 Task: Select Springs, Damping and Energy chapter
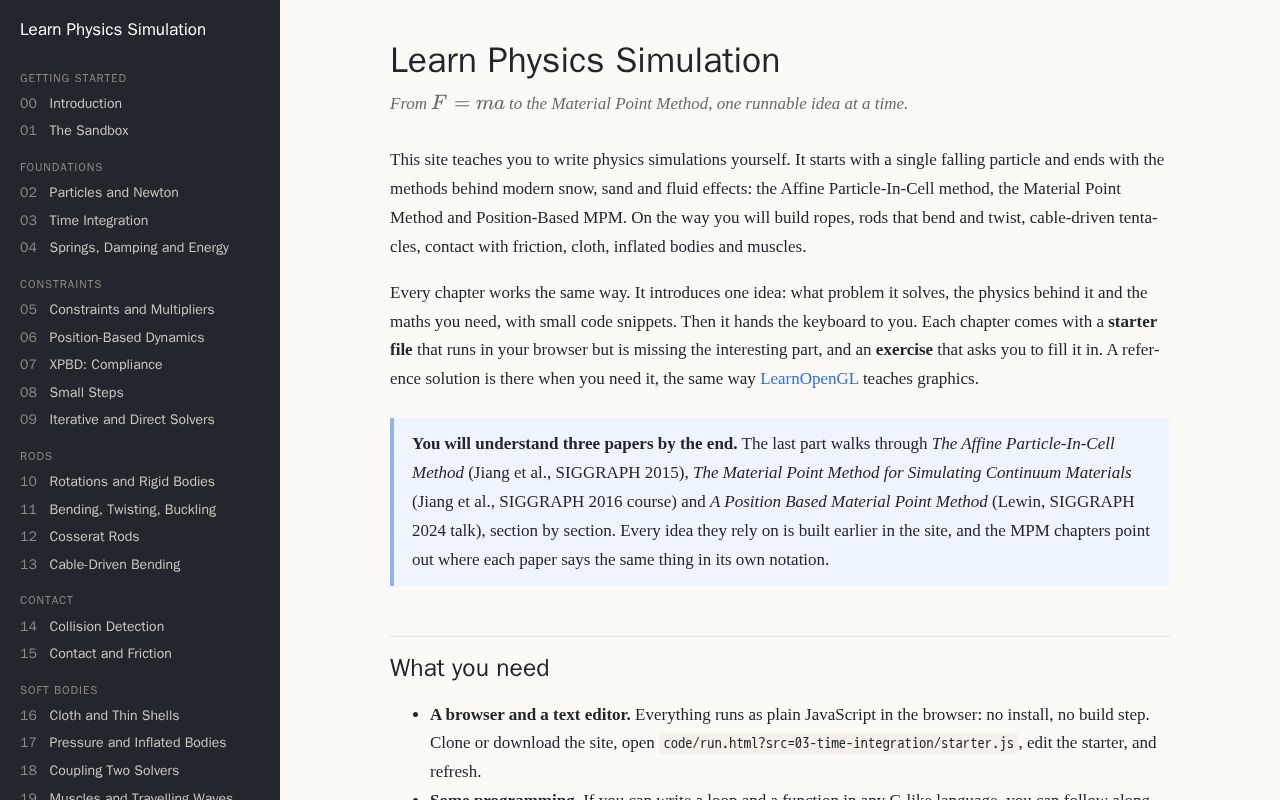124,248
